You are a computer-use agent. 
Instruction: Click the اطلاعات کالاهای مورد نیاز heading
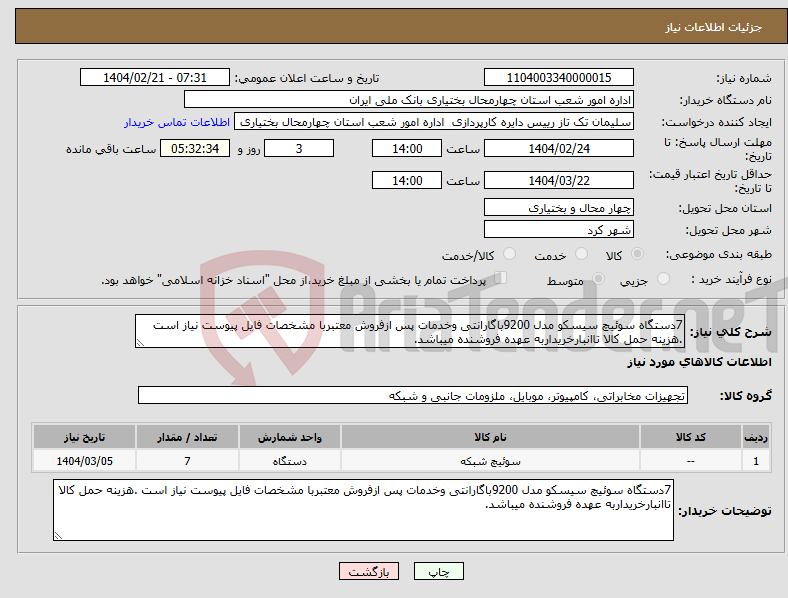coord(699,362)
